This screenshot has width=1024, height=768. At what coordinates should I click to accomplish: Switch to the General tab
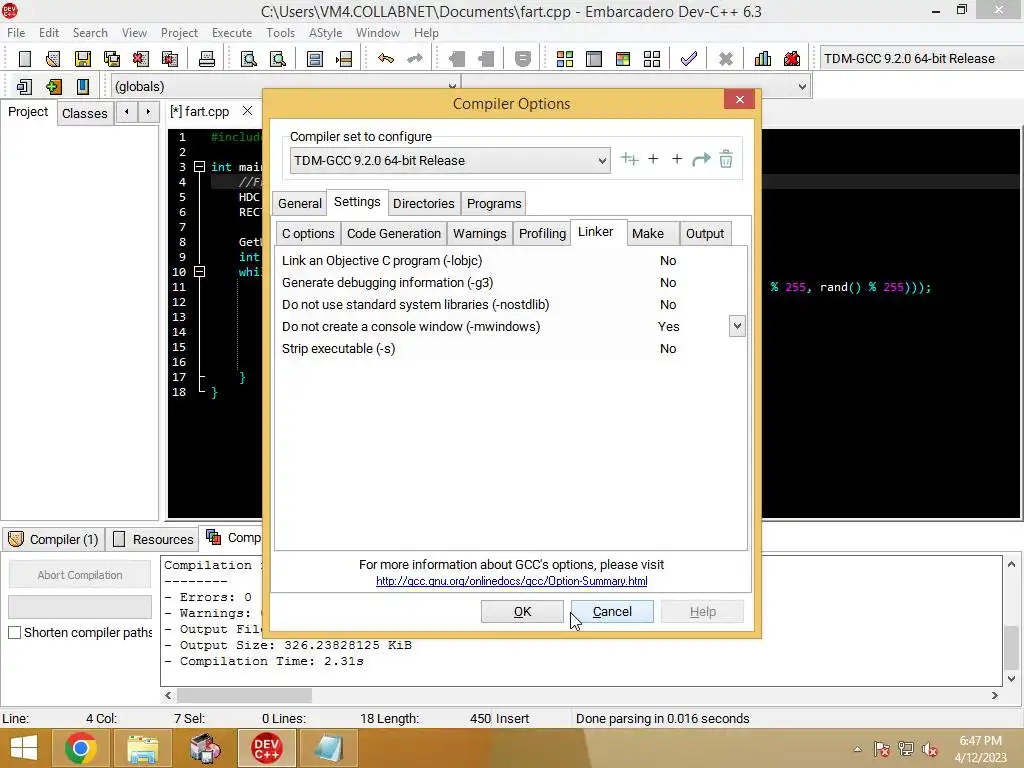300,204
